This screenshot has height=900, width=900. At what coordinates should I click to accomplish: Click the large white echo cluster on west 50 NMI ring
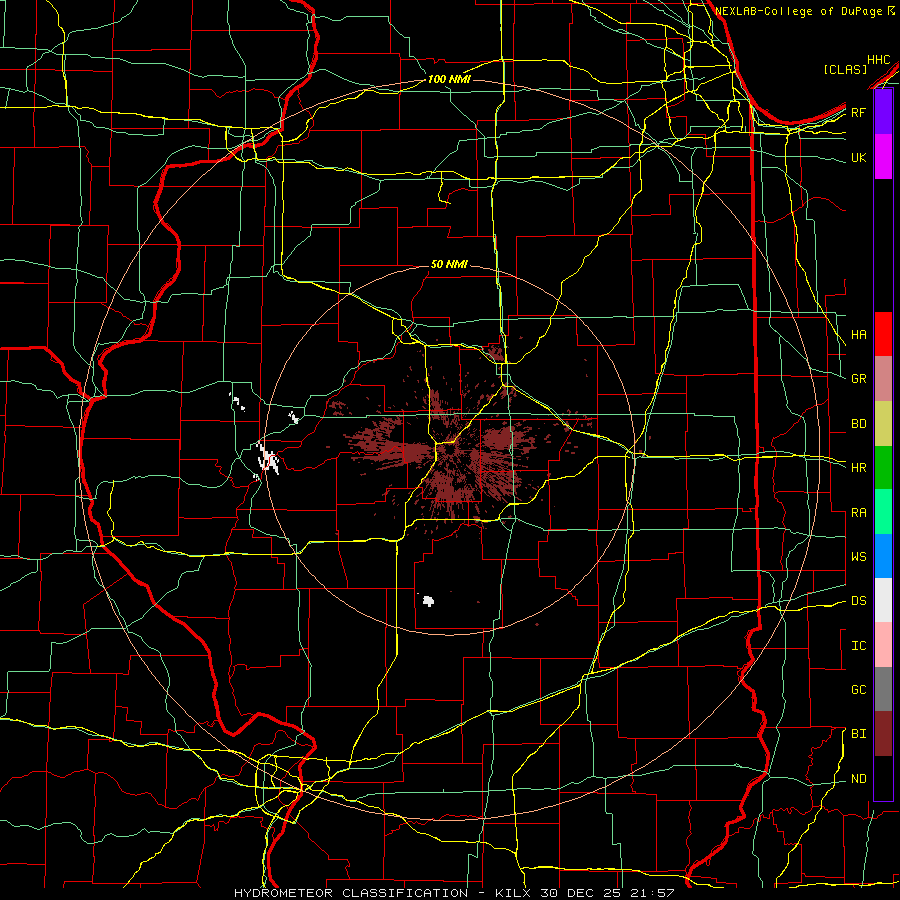tap(268, 457)
